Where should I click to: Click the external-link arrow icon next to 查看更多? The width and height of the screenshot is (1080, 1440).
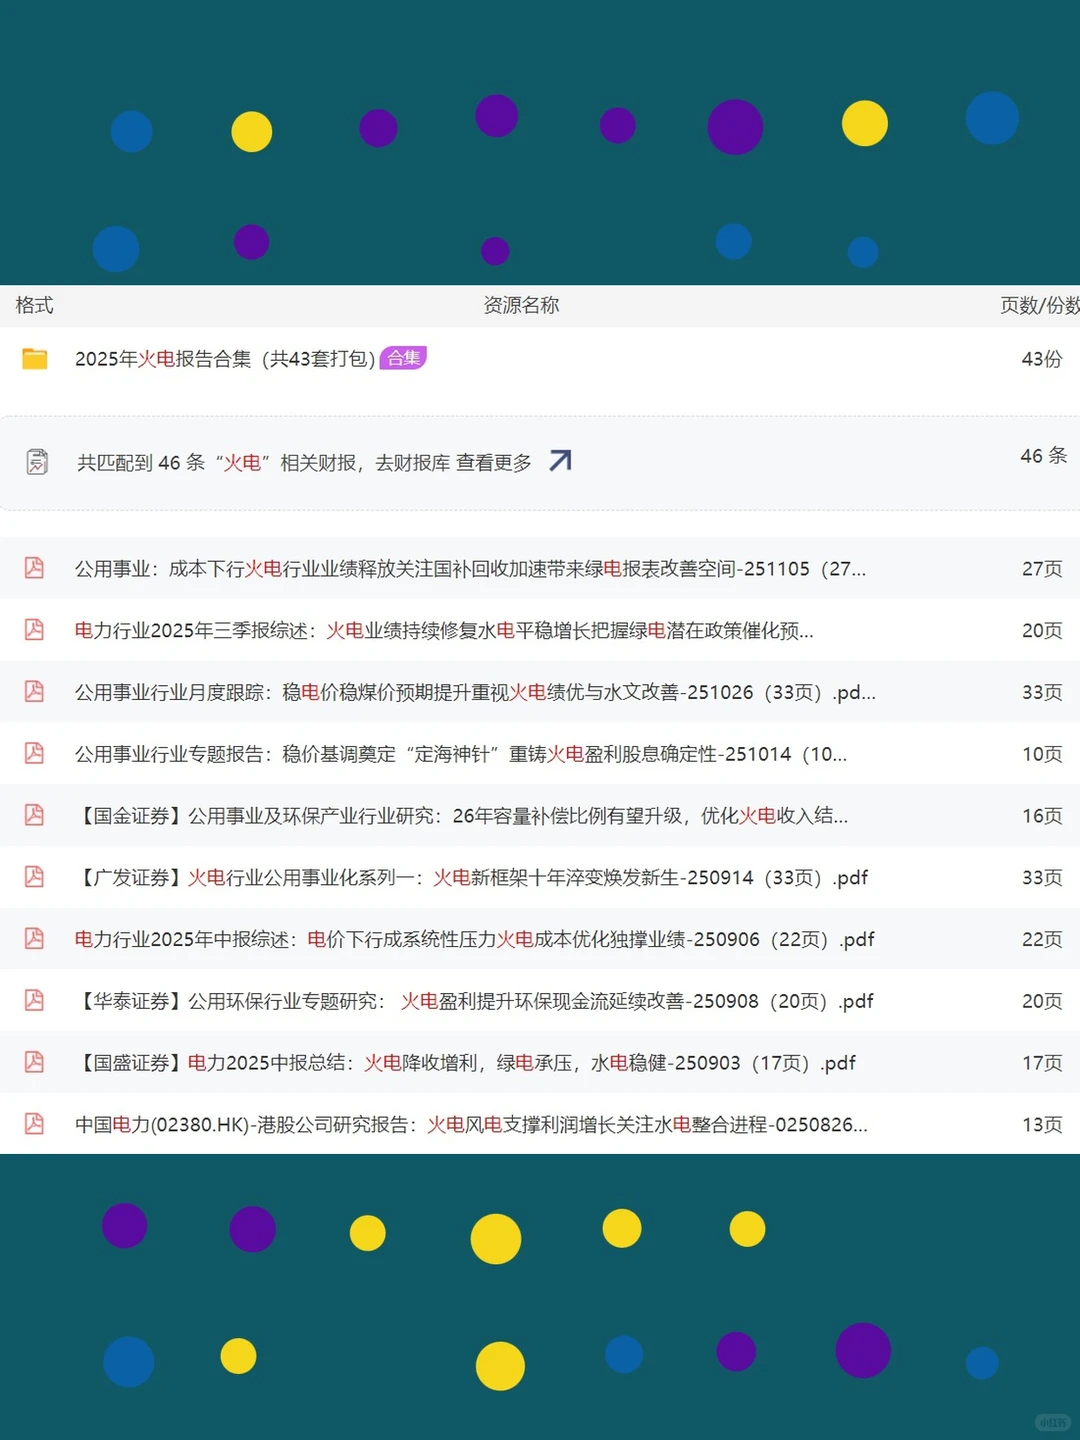coord(560,460)
